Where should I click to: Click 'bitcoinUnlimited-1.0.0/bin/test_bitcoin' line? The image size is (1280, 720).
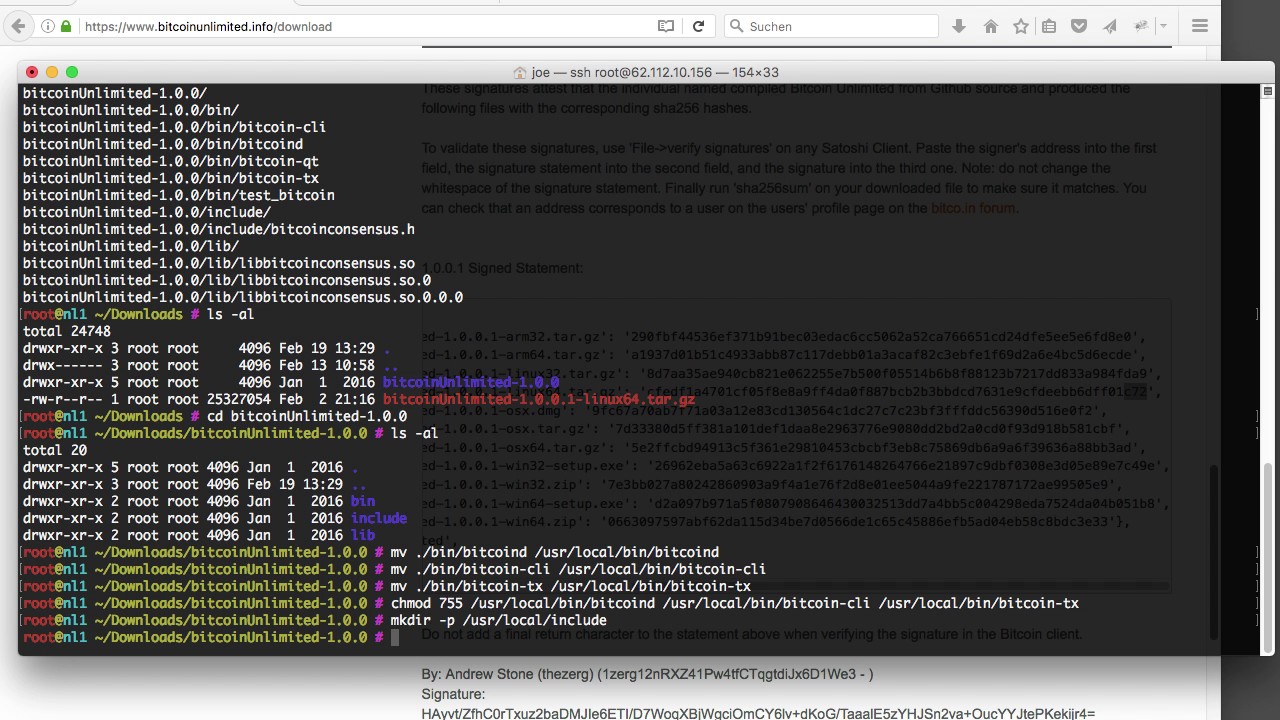pyautogui.click(x=179, y=196)
